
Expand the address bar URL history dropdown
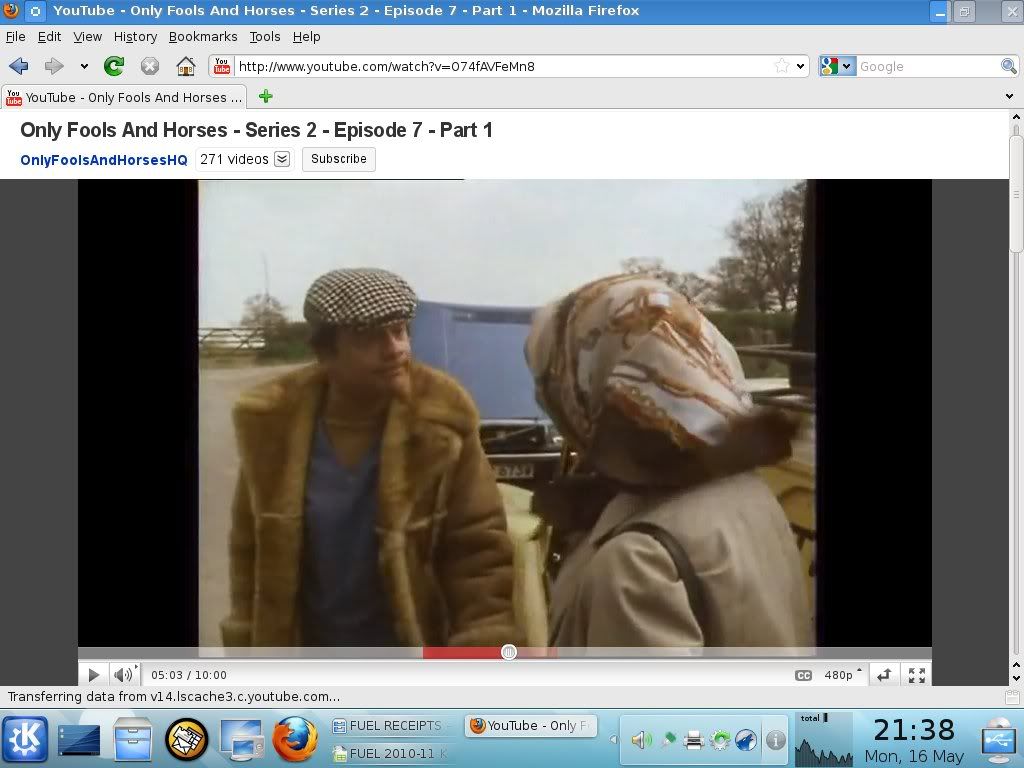[800, 66]
